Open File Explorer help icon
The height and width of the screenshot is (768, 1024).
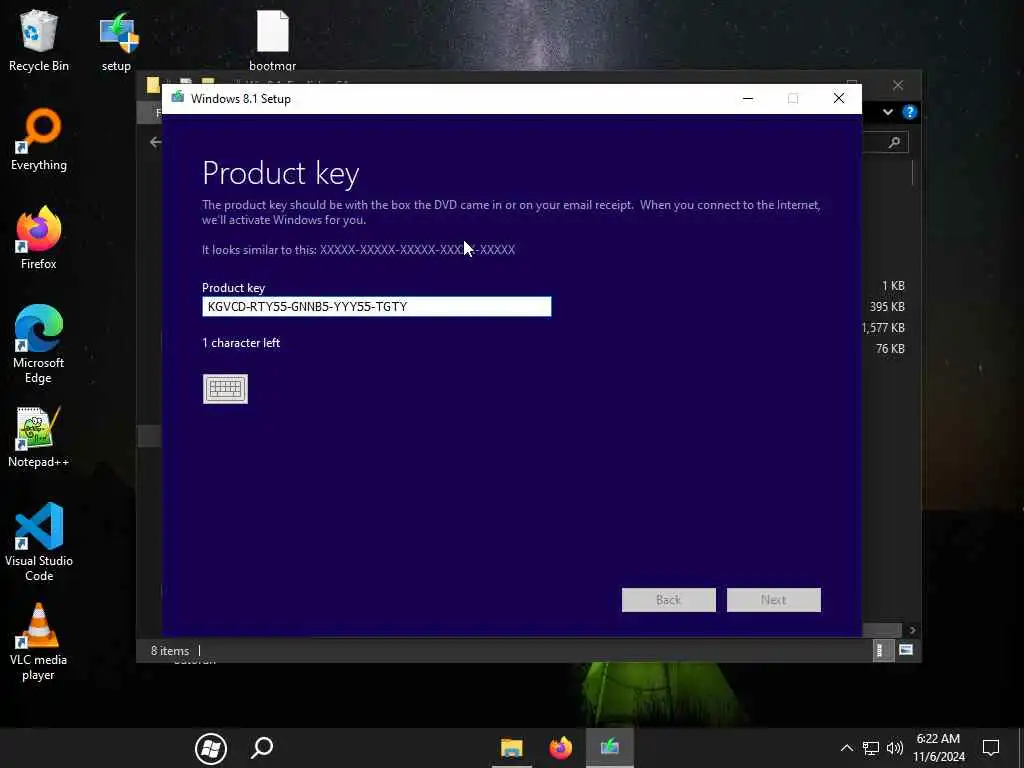tap(910, 112)
